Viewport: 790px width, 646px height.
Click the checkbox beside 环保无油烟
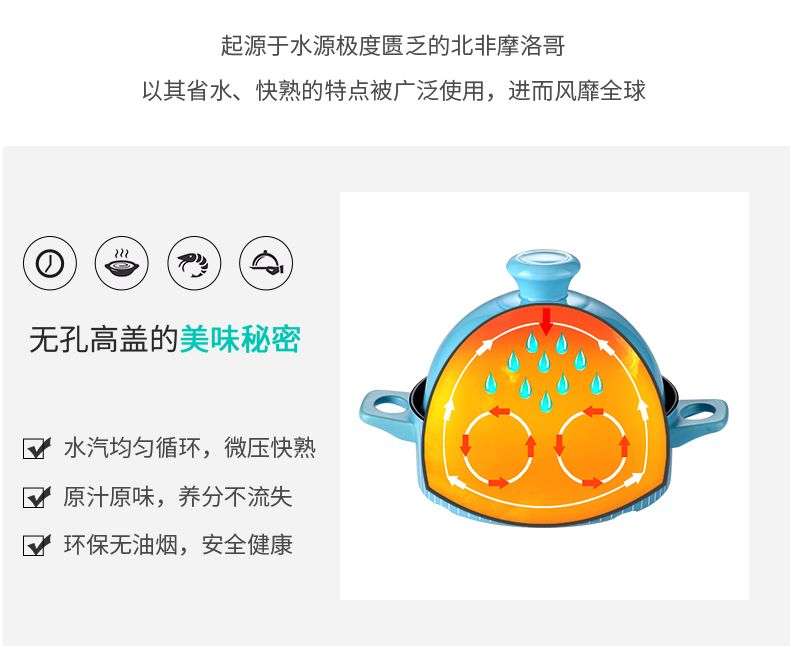coord(37,545)
